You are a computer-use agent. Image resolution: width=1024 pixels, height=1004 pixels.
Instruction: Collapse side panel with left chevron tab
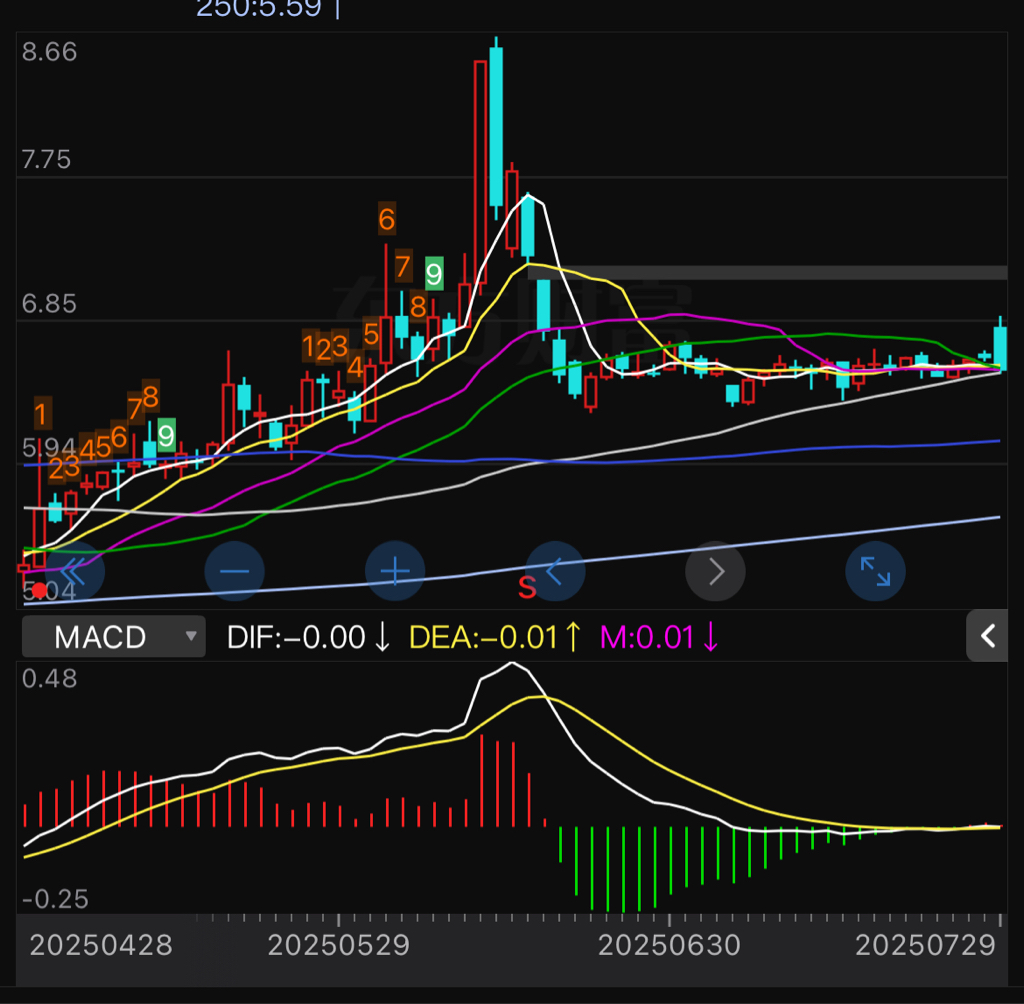pyautogui.click(x=987, y=636)
